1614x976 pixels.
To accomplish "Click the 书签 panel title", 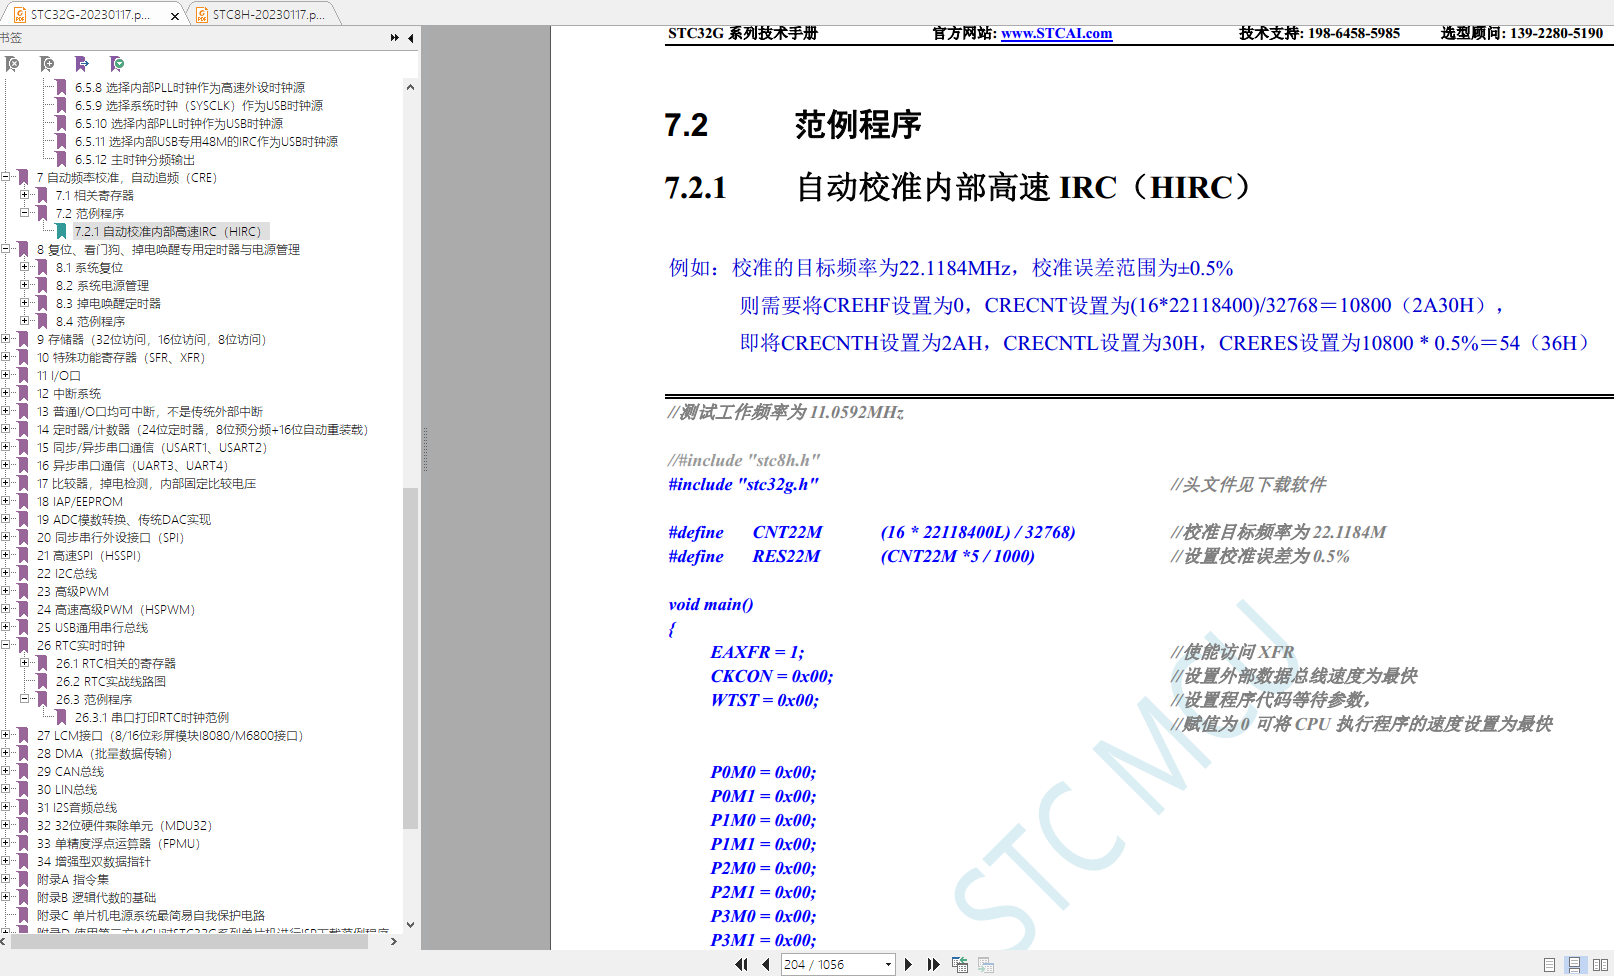I will click(x=11, y=38).
